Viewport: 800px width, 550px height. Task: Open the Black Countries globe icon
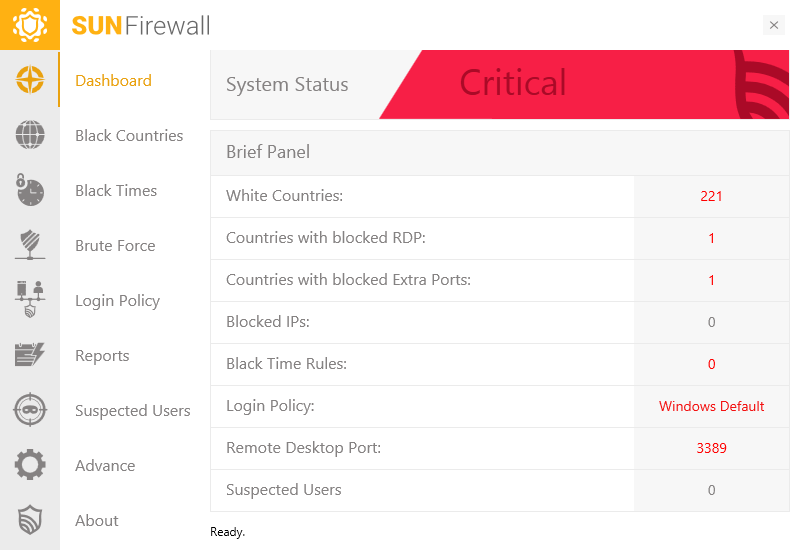pos(30,135)
